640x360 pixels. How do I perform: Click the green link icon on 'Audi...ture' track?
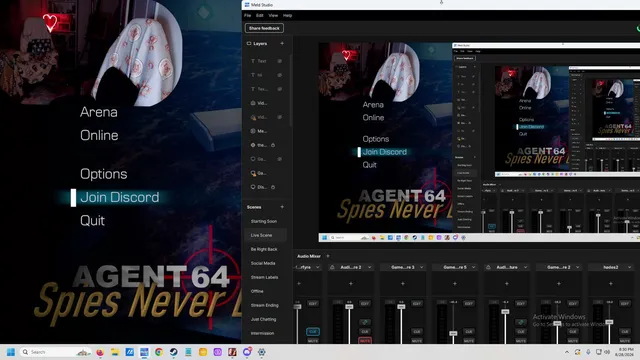click(521, 322)
